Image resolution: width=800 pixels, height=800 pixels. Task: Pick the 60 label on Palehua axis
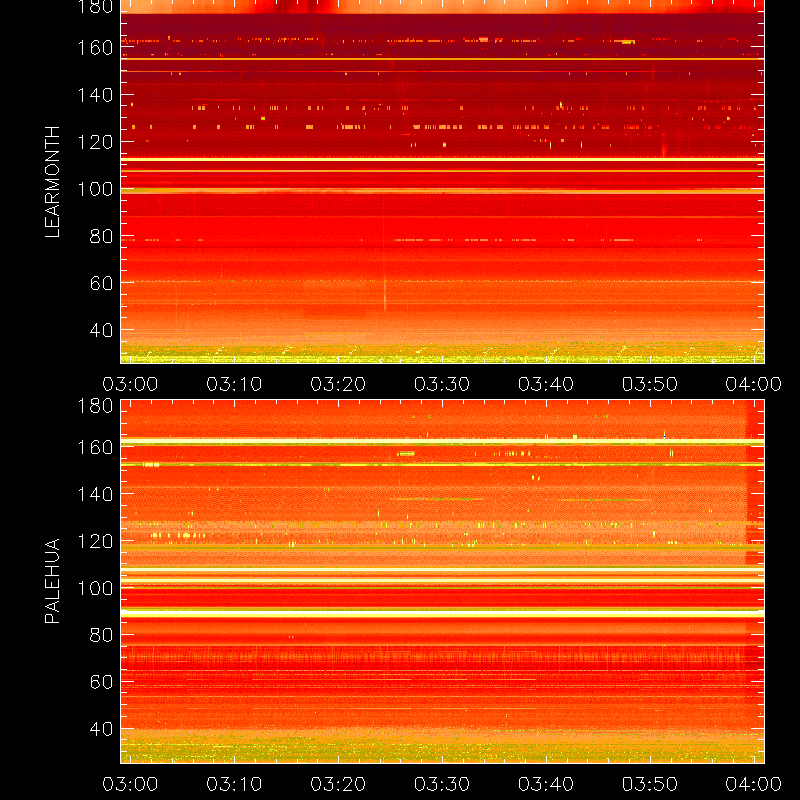[x=102, y=682]
